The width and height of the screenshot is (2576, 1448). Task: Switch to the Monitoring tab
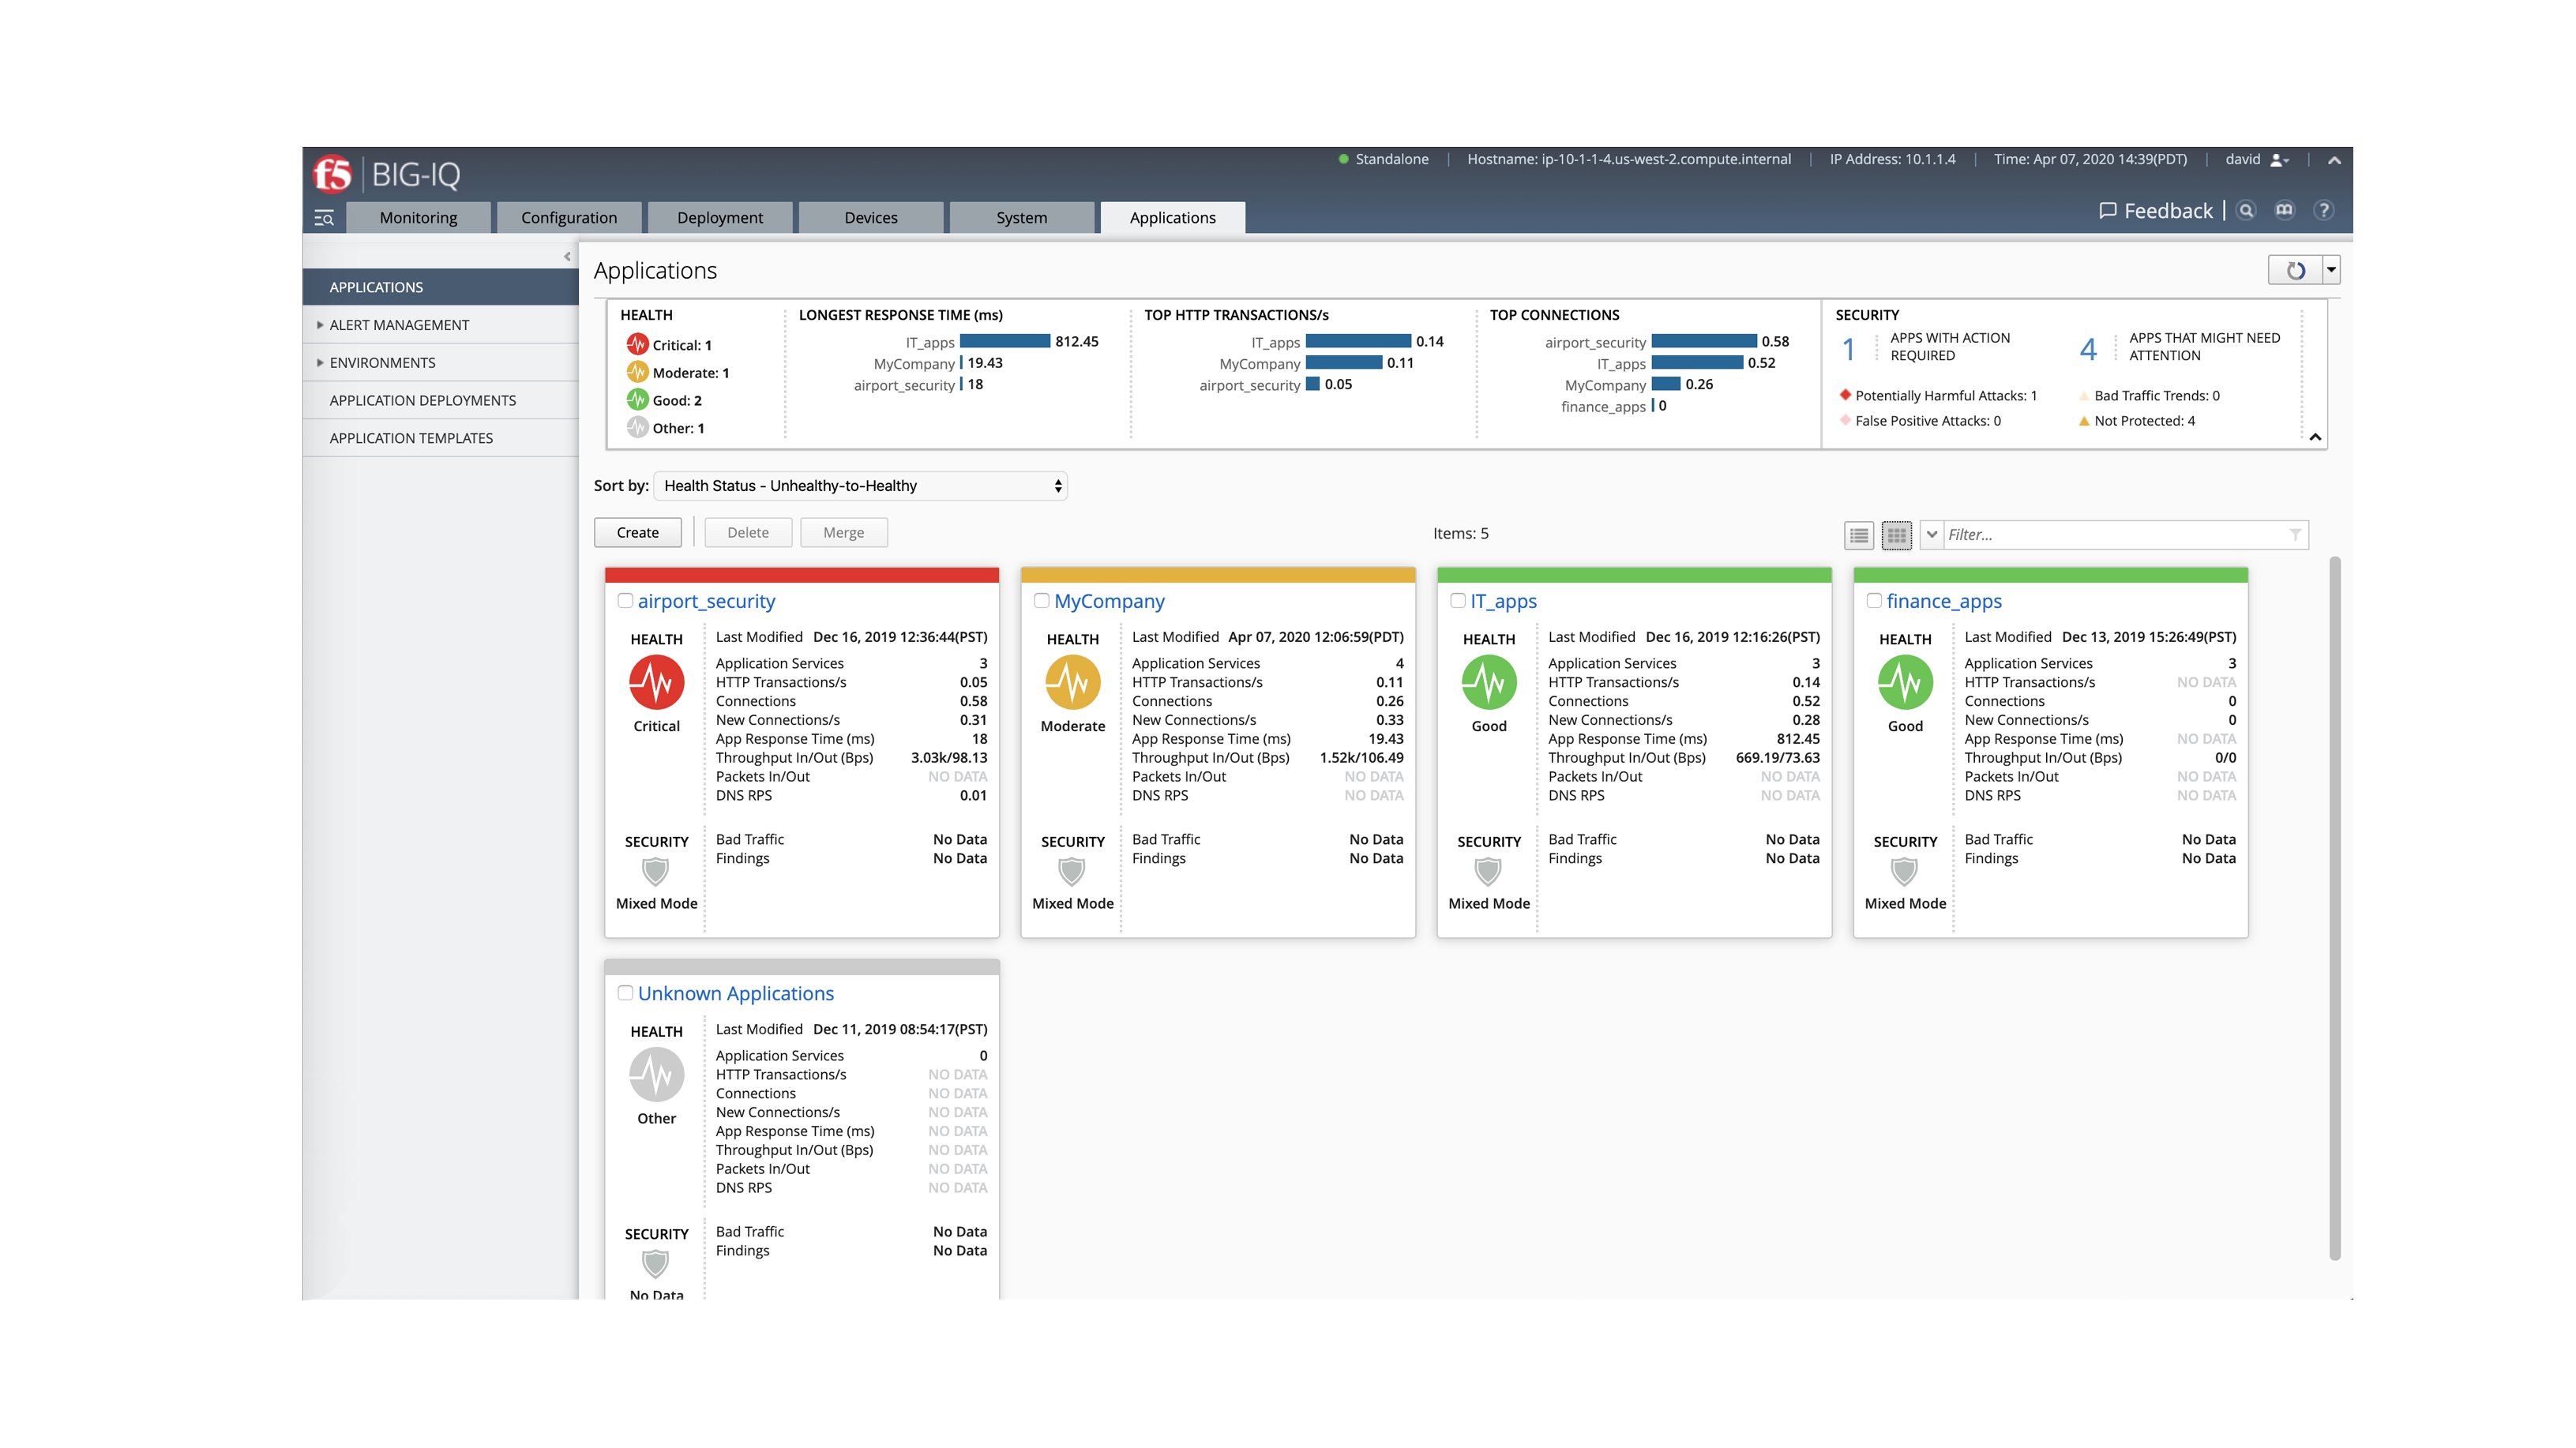418,217
